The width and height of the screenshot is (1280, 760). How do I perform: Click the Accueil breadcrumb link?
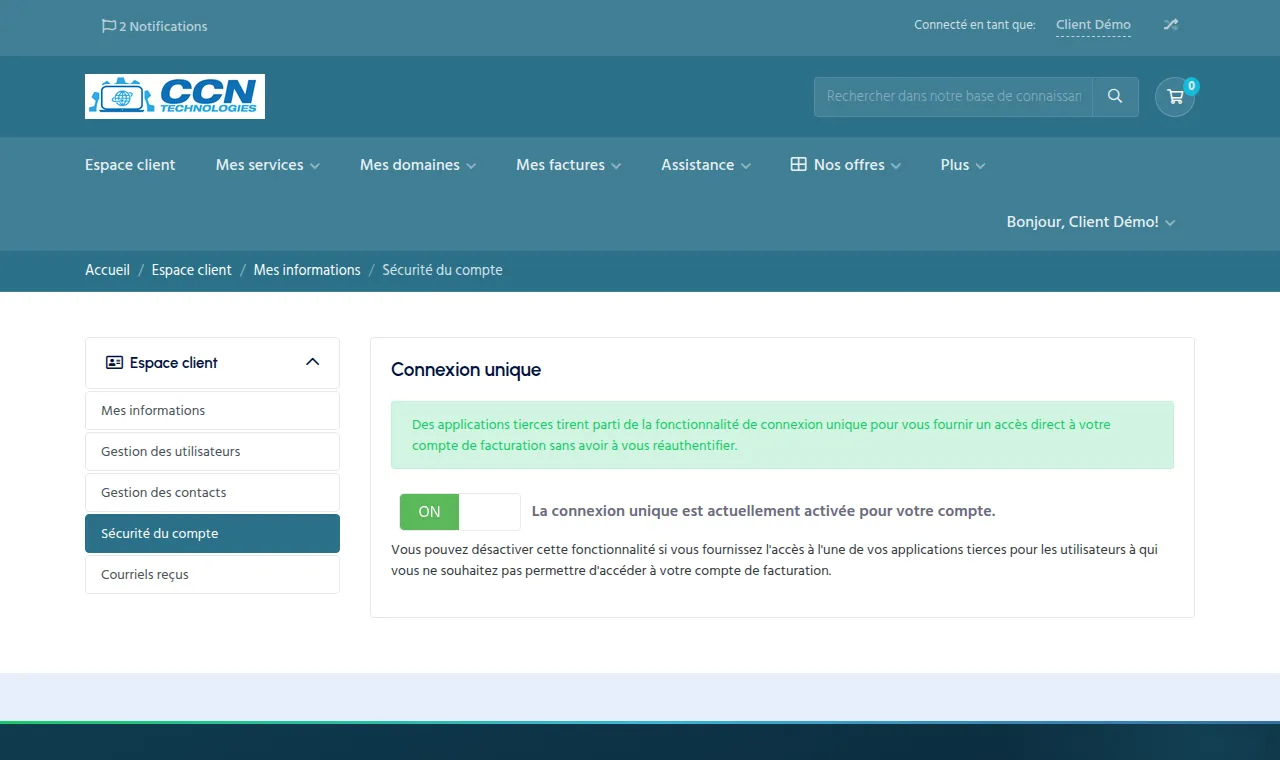[107, 270]
